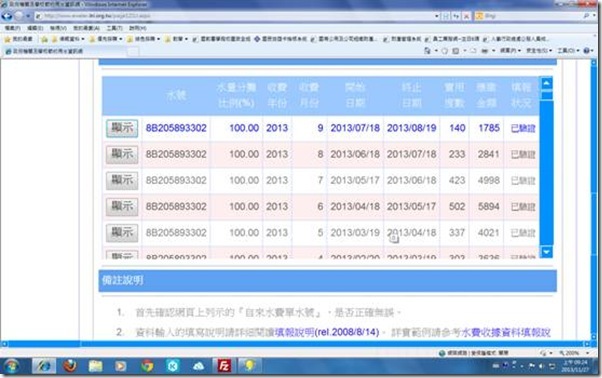Open the 水費收據資料填報說 link
The height and width of the screenshot is (378, 602).
click(x=506, y=332)
